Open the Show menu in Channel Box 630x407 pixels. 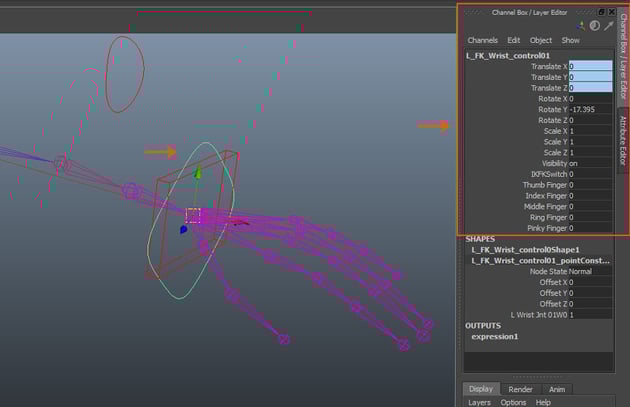pos(570,40)
